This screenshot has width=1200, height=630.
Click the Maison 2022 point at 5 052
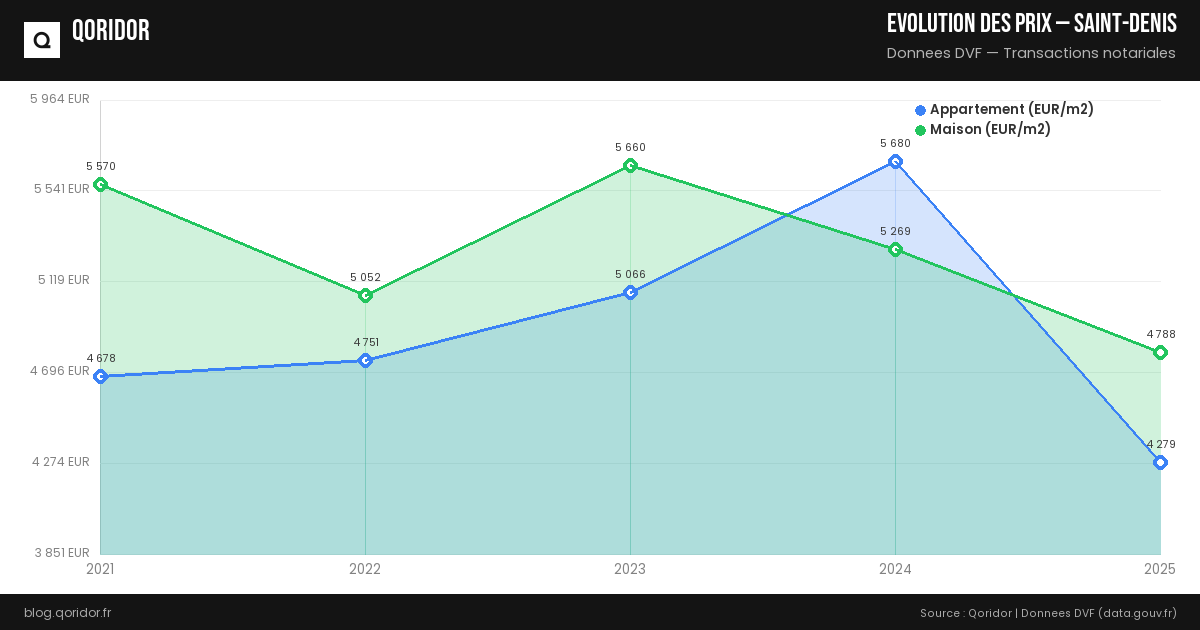365,295
